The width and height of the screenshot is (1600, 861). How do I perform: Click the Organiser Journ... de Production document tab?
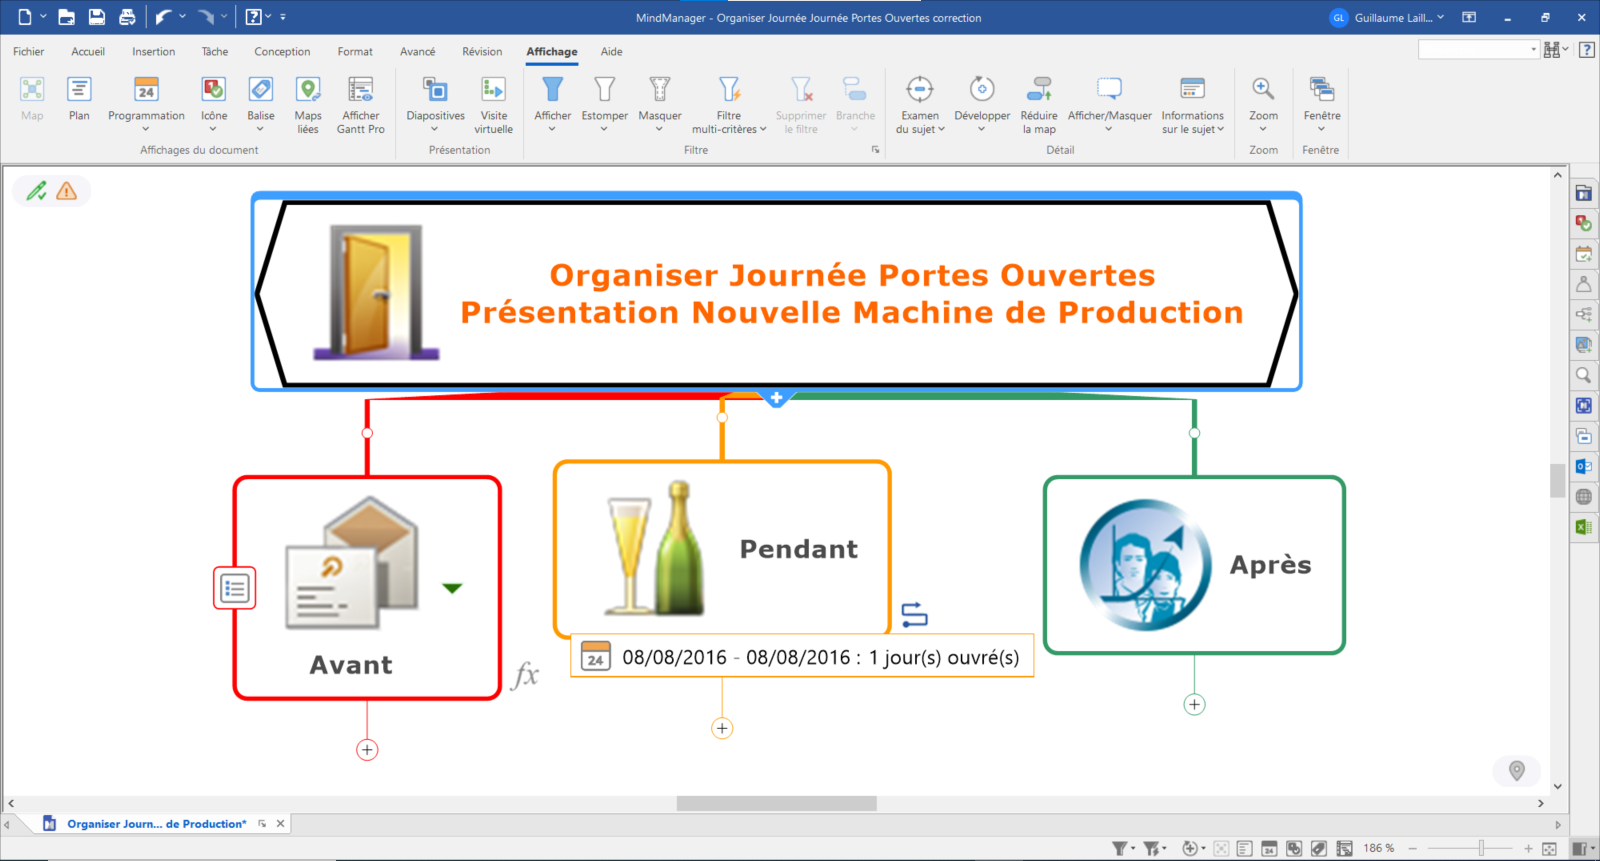coord(156,824)
